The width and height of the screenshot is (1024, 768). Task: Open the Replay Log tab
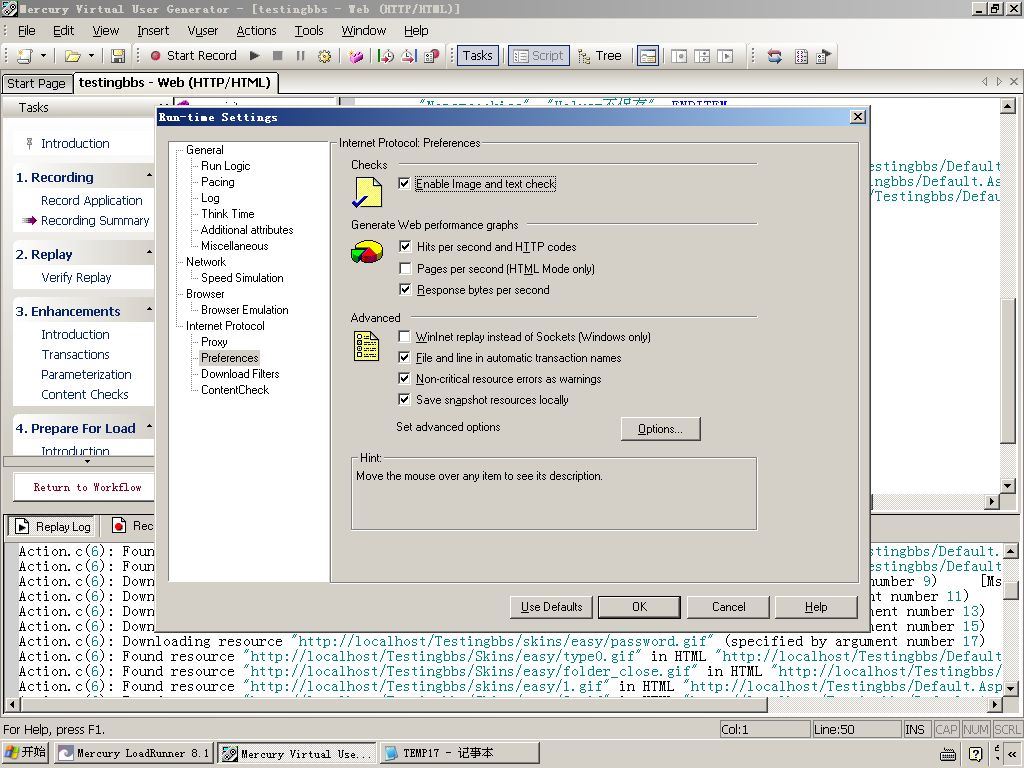[52, 526]
